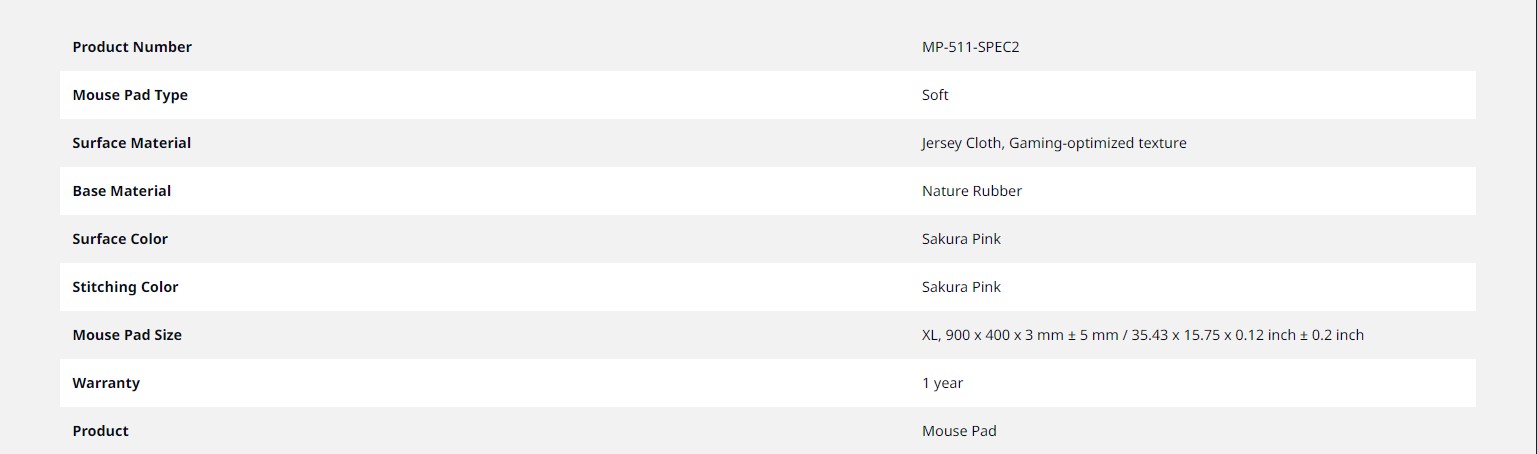
Task: Click the Mouse Pad Size label
Action: pos(127,335)
